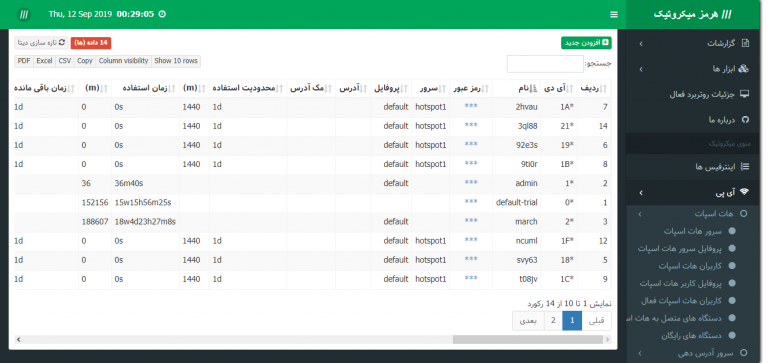Reveal the masked password for march row
Screen dimensions: 768x363
coord(471,221)
